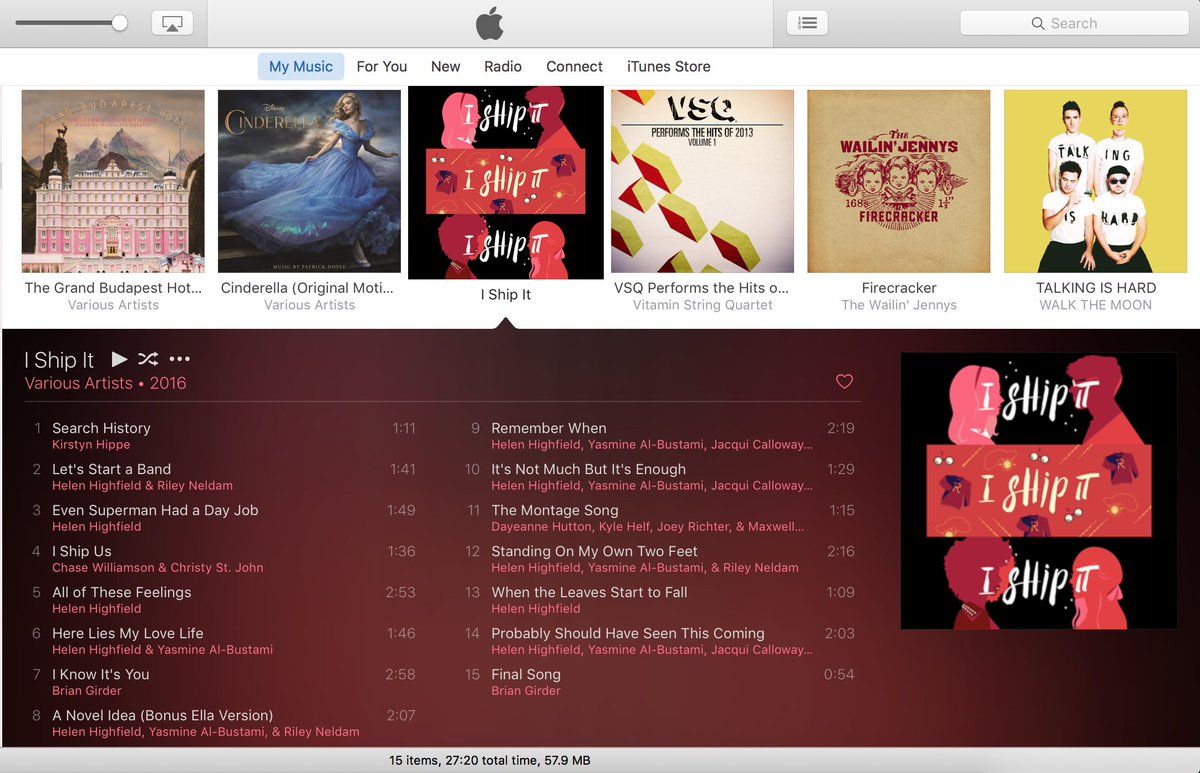
Task: Click the I Ship It cover in the album row
Action: point(506,183)
